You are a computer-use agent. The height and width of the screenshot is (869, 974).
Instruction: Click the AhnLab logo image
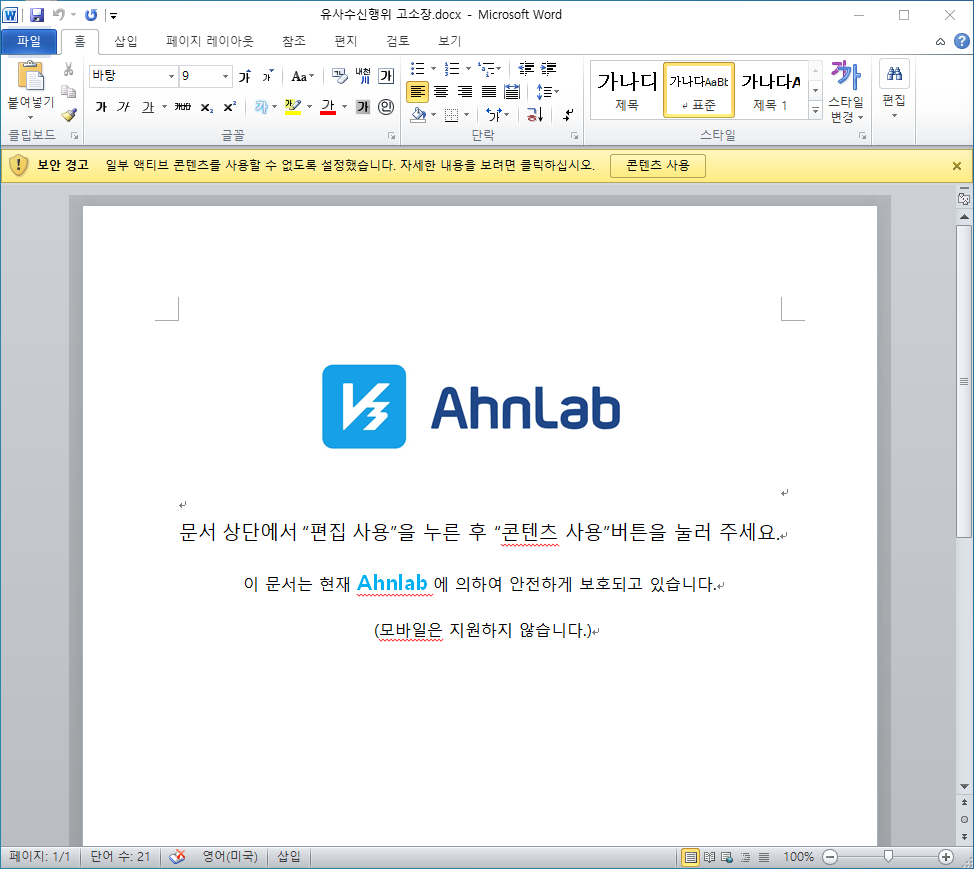(471, 406)
